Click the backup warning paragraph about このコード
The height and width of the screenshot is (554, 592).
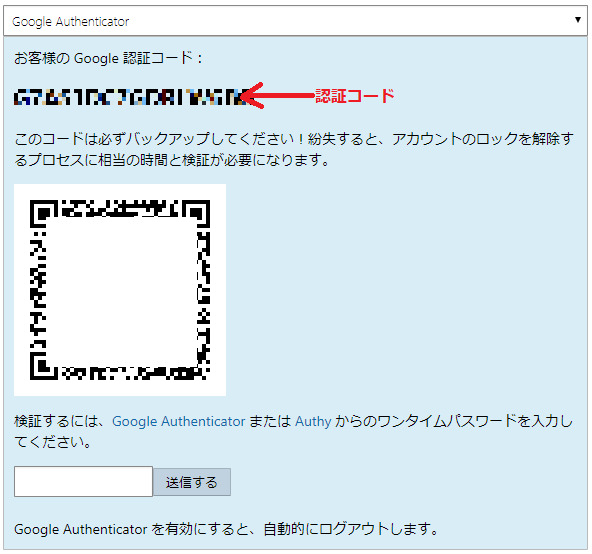pyautogui.click(x=294, y=150)
